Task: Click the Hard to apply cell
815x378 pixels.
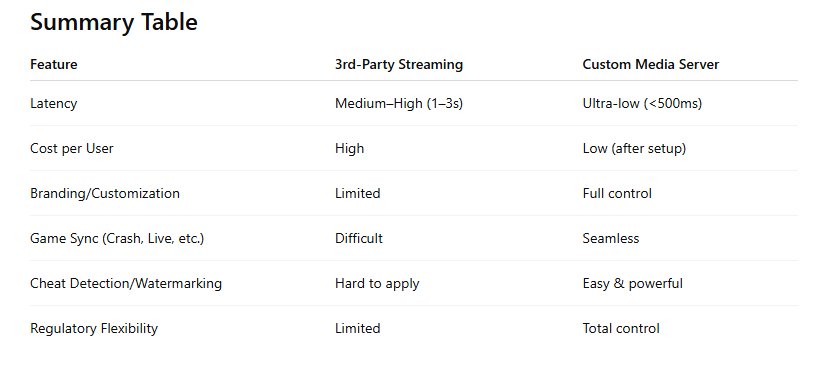Action: pyautogui.click(x=377, y=283)
